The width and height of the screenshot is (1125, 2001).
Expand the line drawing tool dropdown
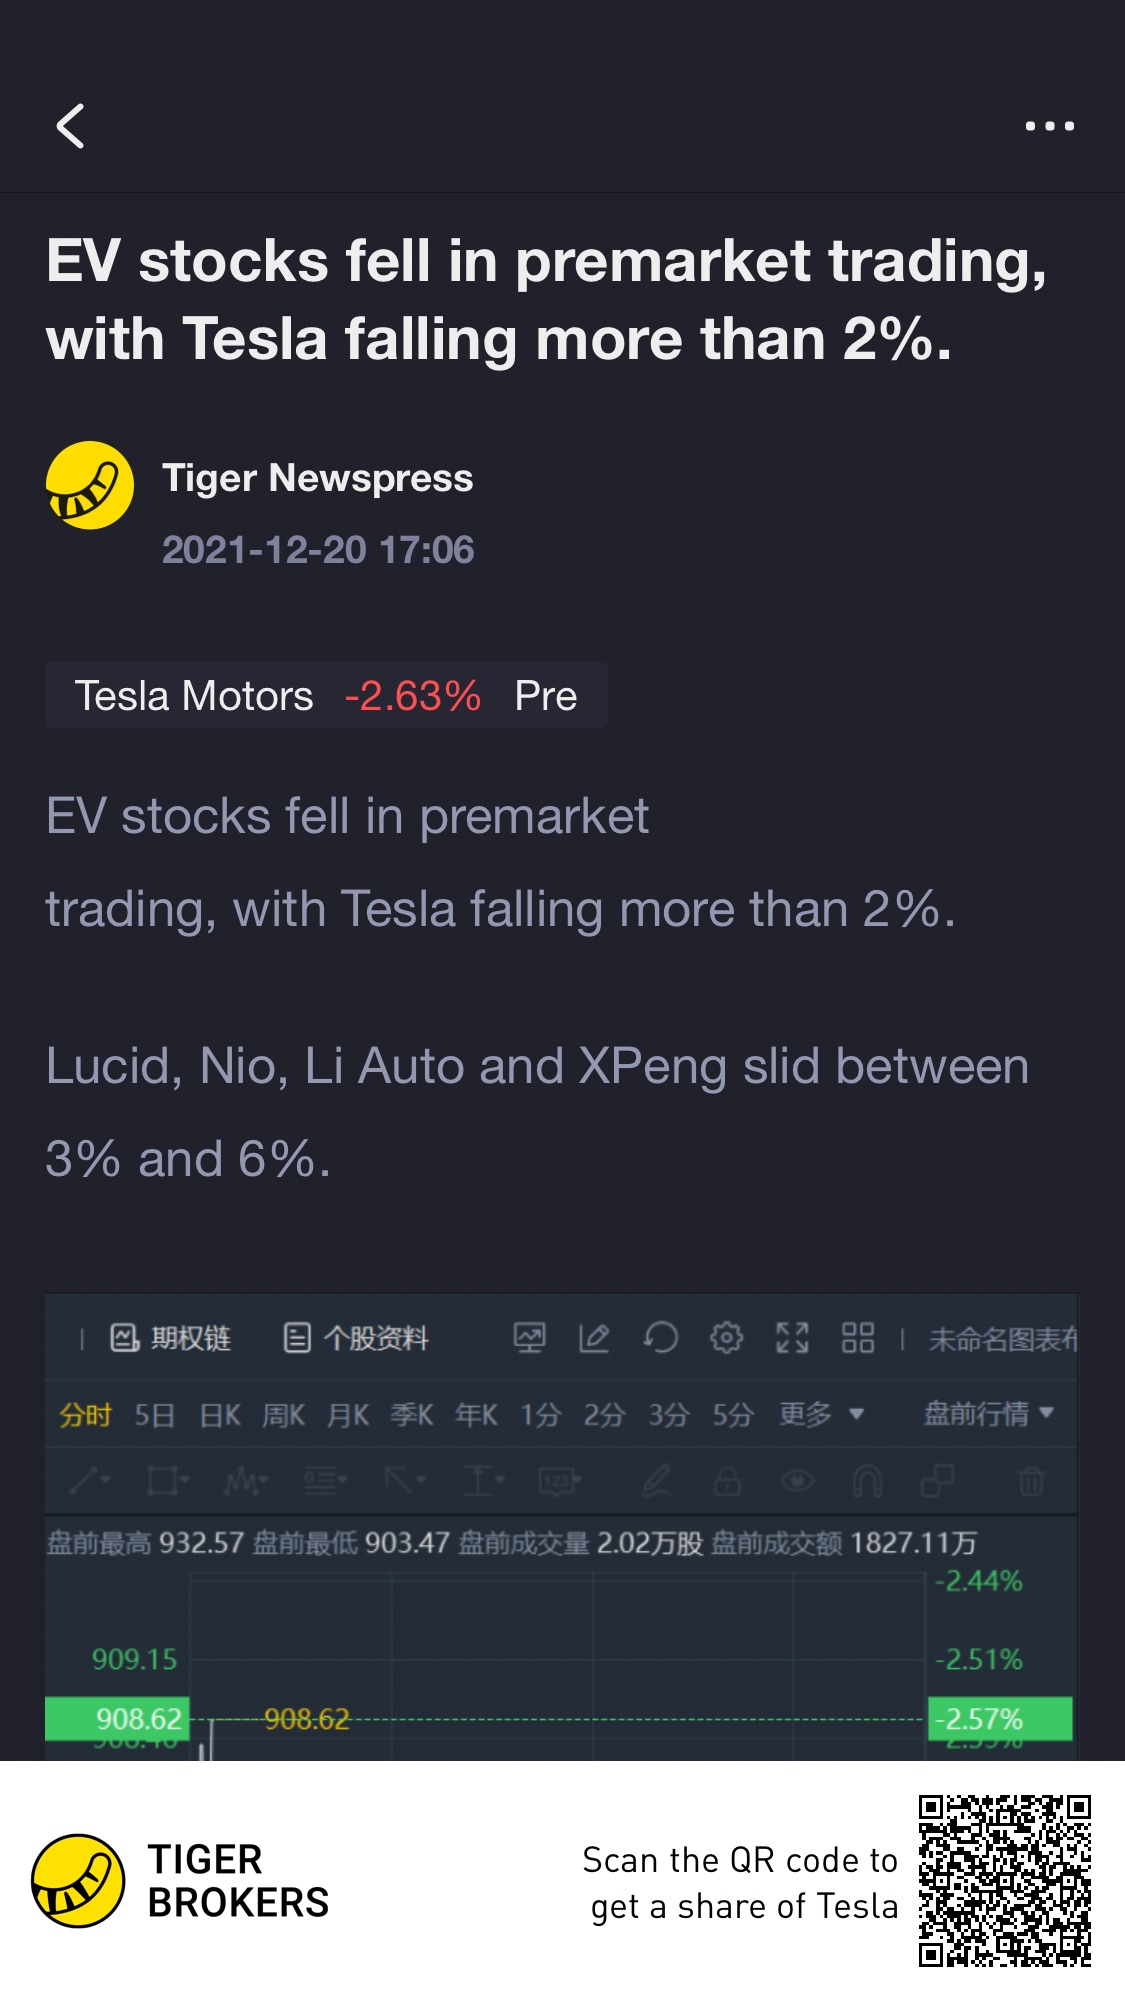click(x=90, y=1480)
